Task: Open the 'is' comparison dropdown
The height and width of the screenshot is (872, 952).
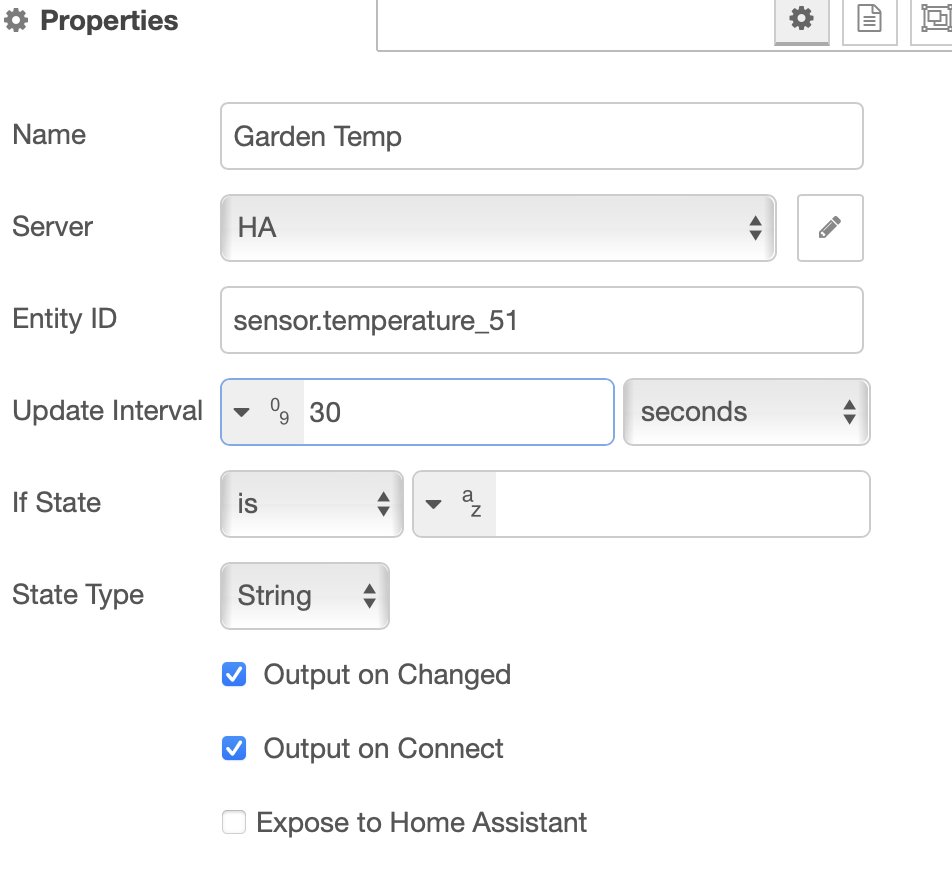Action: (x=311, y=503)
